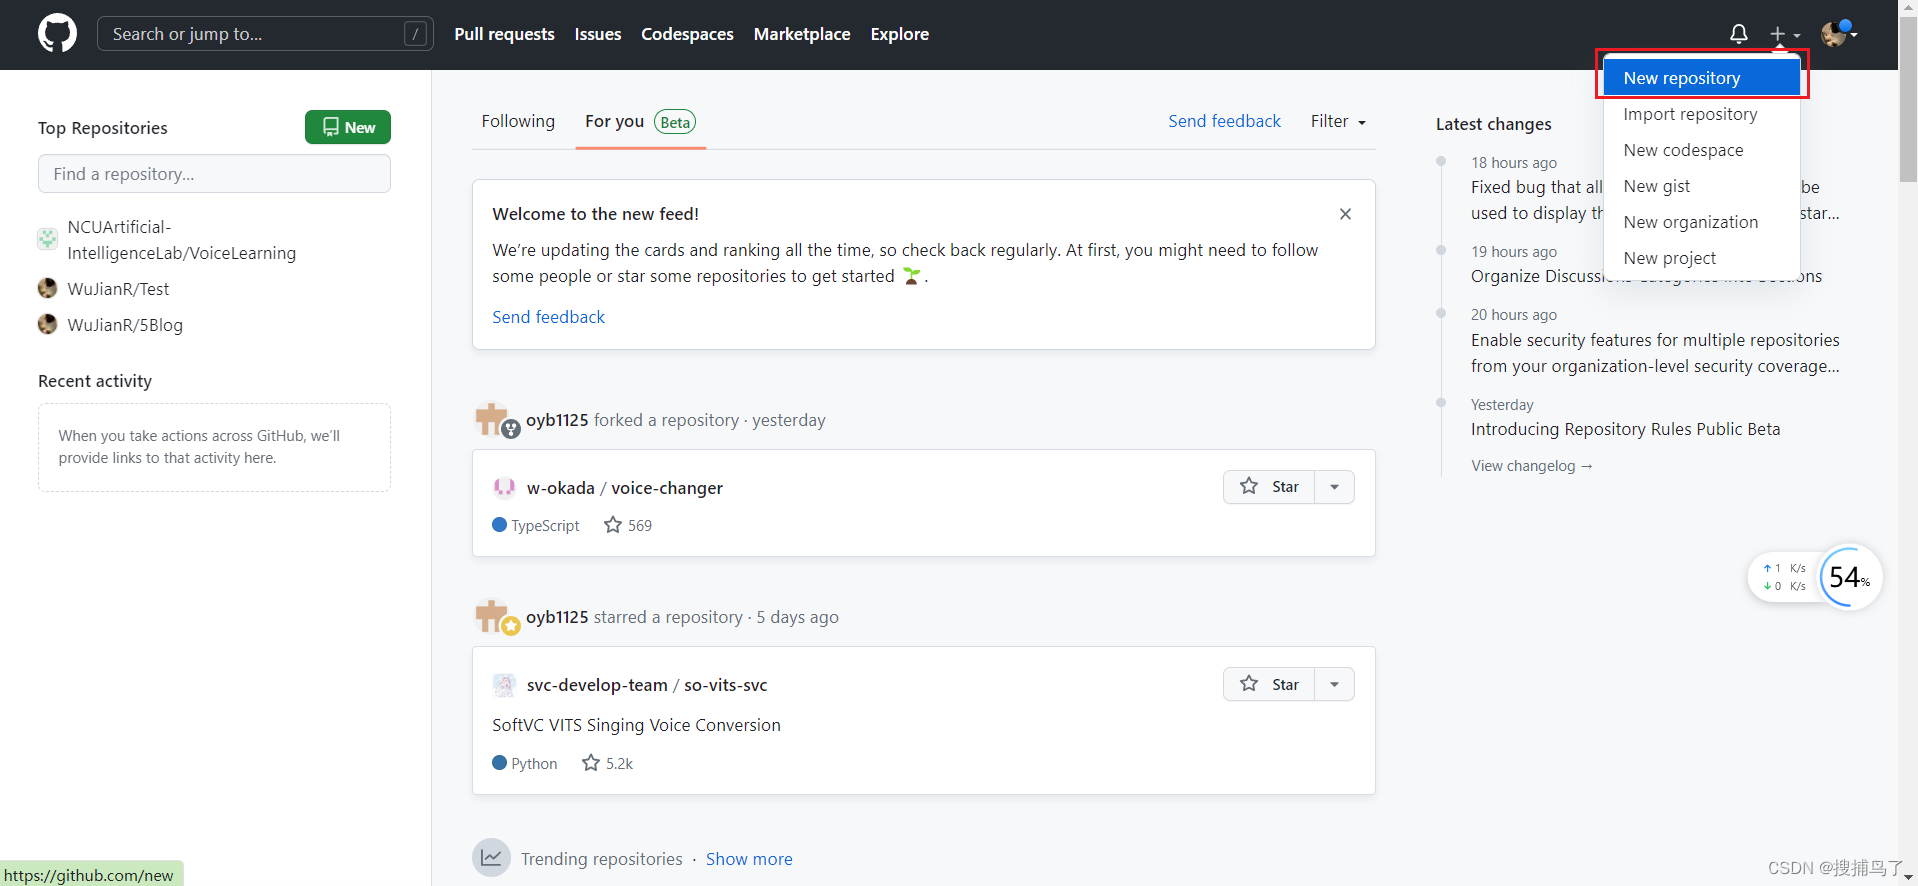This screenshot has height=886, width=1918.
Task: Click View changelog link
Action: [1531, 466]
